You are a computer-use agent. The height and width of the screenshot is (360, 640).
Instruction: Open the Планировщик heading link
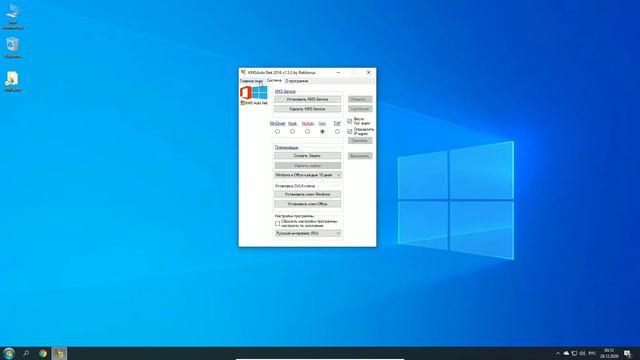pyautogui.click(x=287, y=147)
